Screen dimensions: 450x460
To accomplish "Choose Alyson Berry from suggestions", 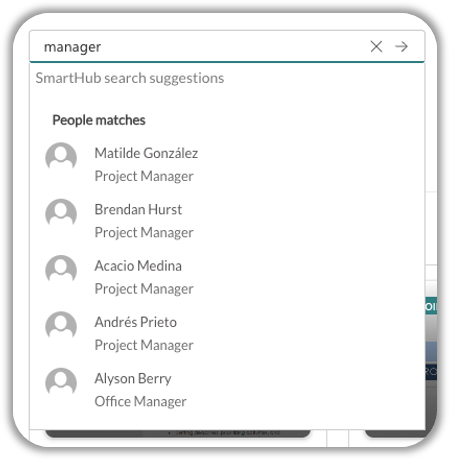I will [x=133, y=379].
